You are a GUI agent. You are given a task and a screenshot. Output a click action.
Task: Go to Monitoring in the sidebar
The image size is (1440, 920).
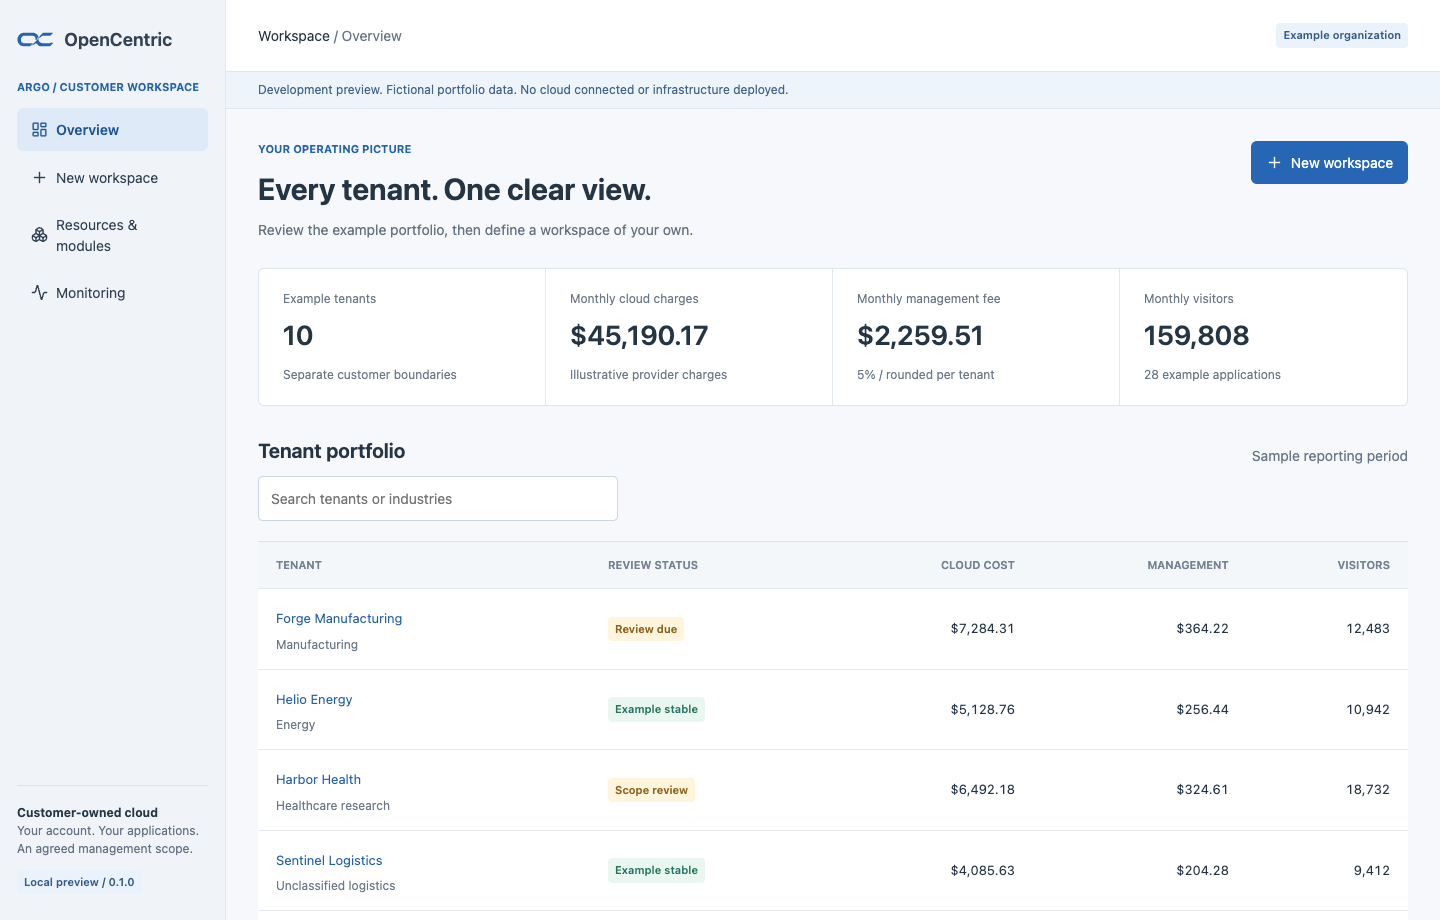pyautogui.click(x=112, y=293)
